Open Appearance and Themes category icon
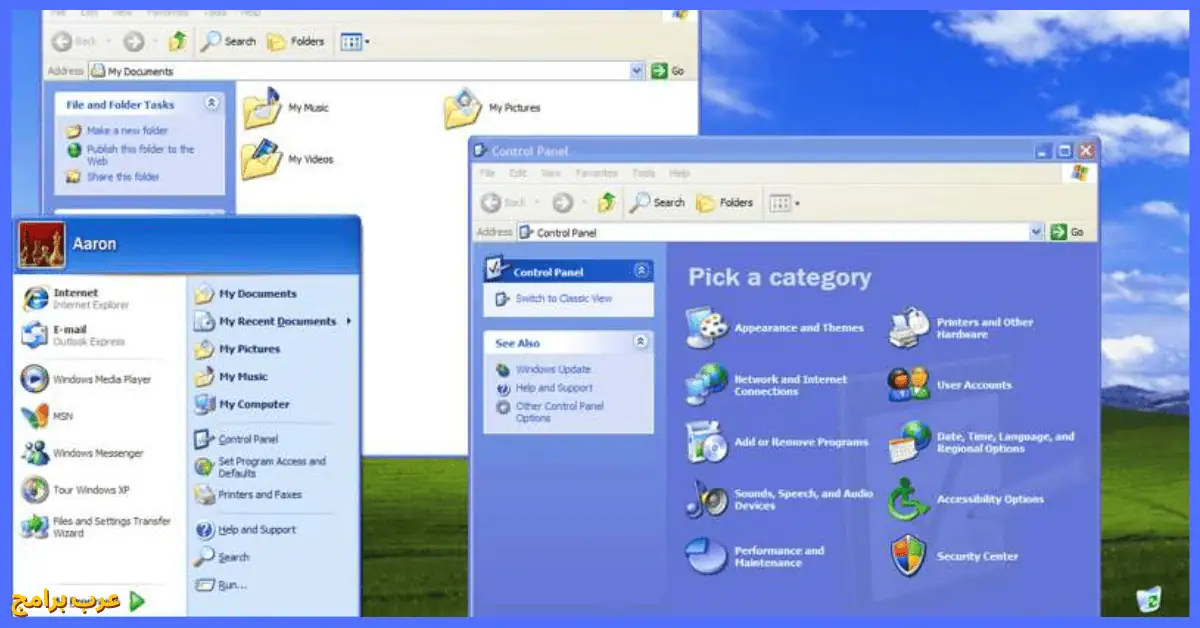The height and width of the screenshot is (628, 1200). point(707,327)
